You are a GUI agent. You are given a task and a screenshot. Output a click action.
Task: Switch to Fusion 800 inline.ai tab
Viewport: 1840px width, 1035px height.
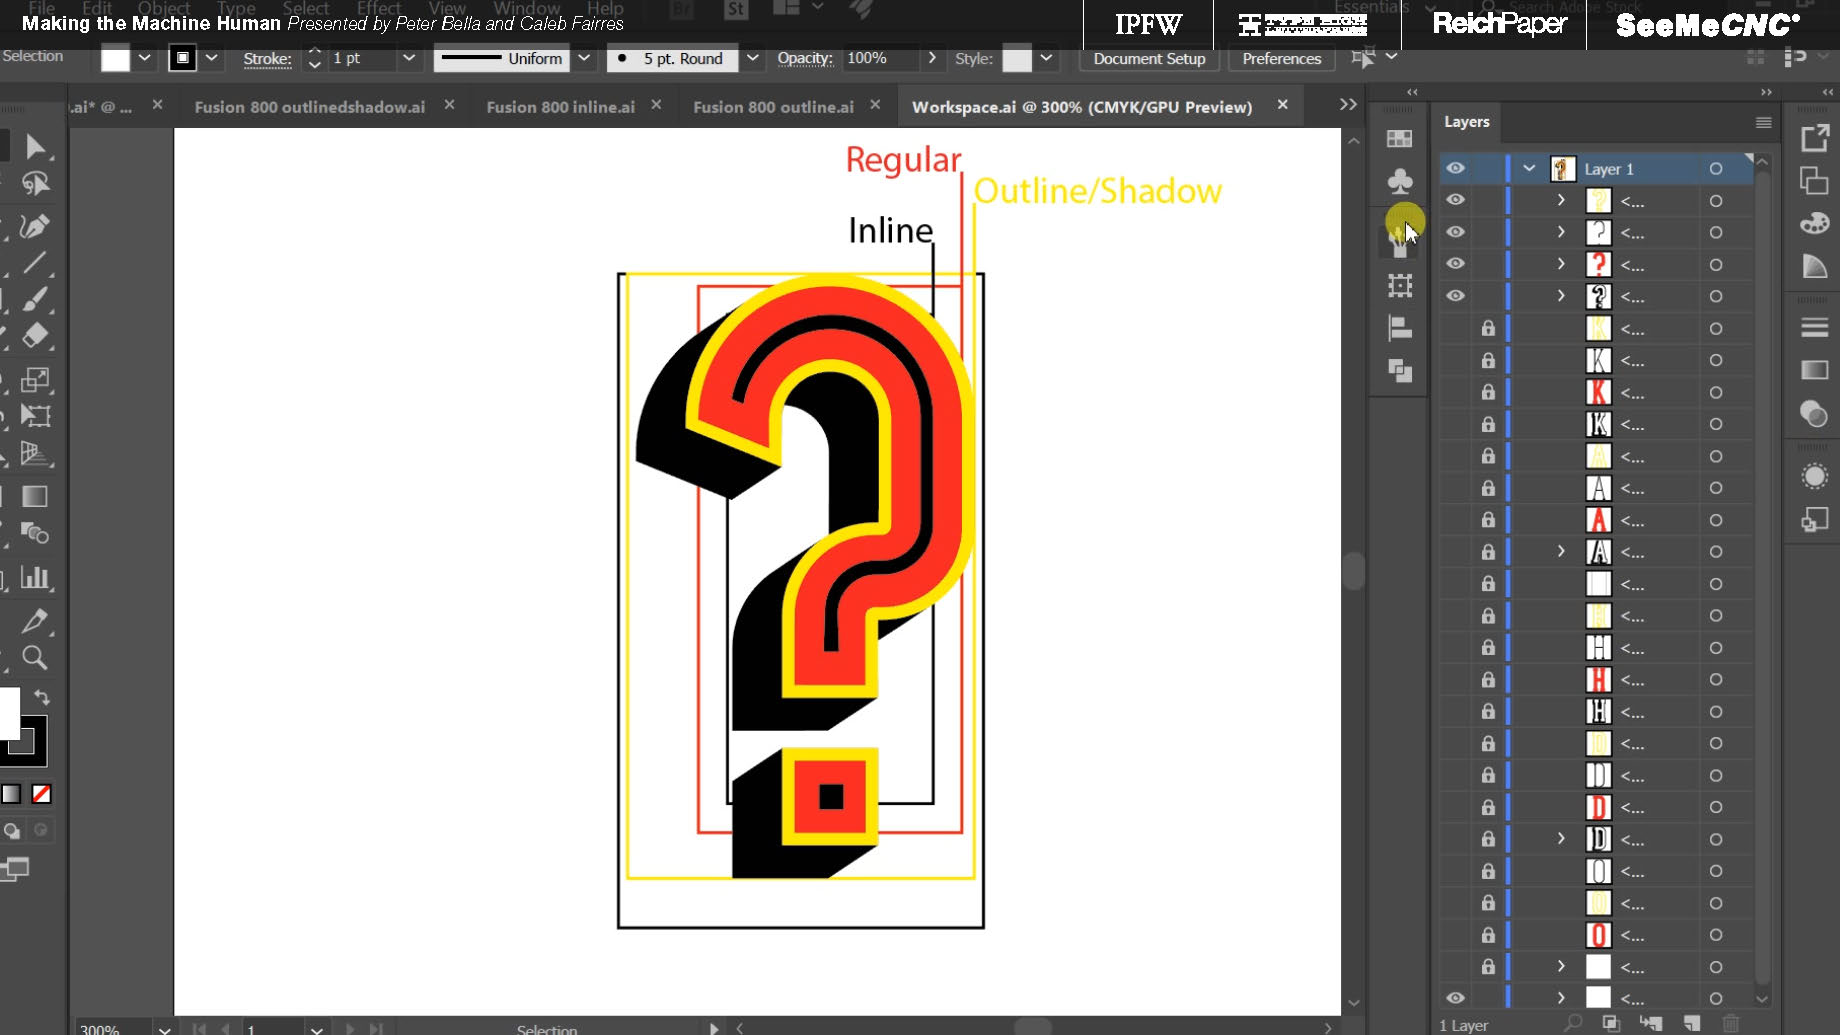point(560,107)
